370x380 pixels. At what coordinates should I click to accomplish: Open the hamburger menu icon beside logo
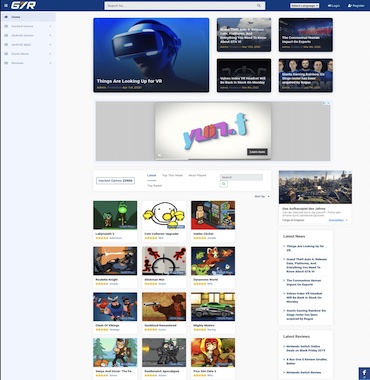click(x=6, y=5)
